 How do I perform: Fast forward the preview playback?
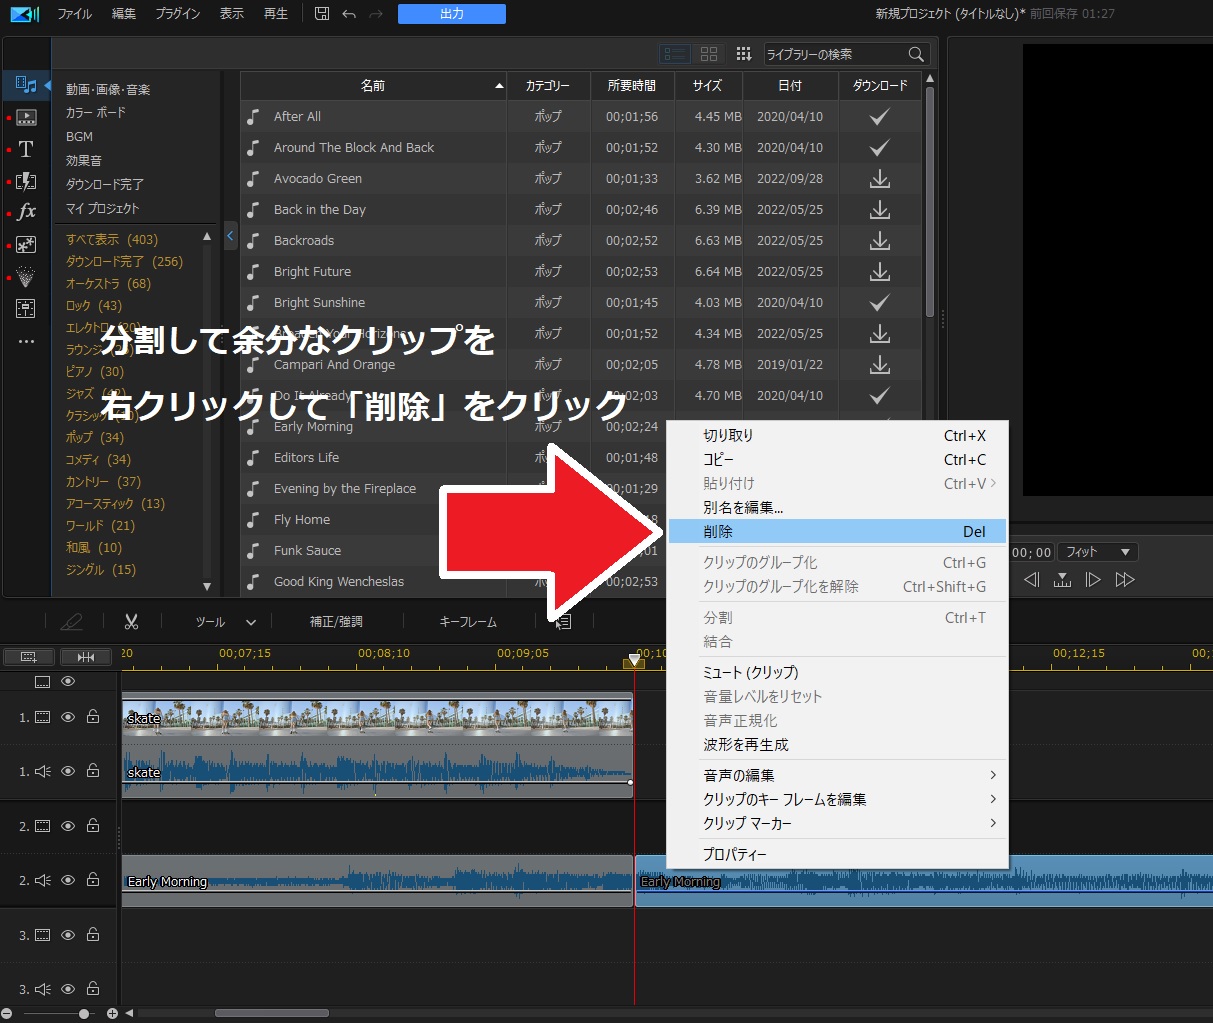point(1125,580)
